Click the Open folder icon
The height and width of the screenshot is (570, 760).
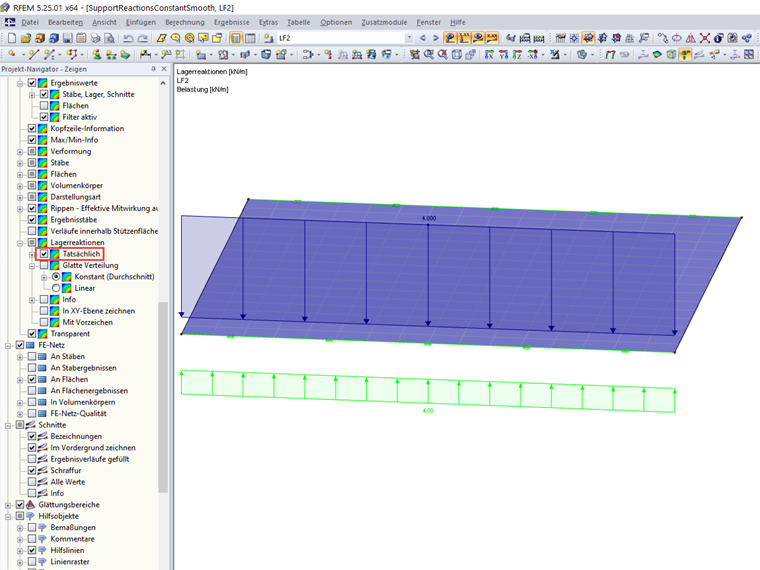tap(26, 38)
